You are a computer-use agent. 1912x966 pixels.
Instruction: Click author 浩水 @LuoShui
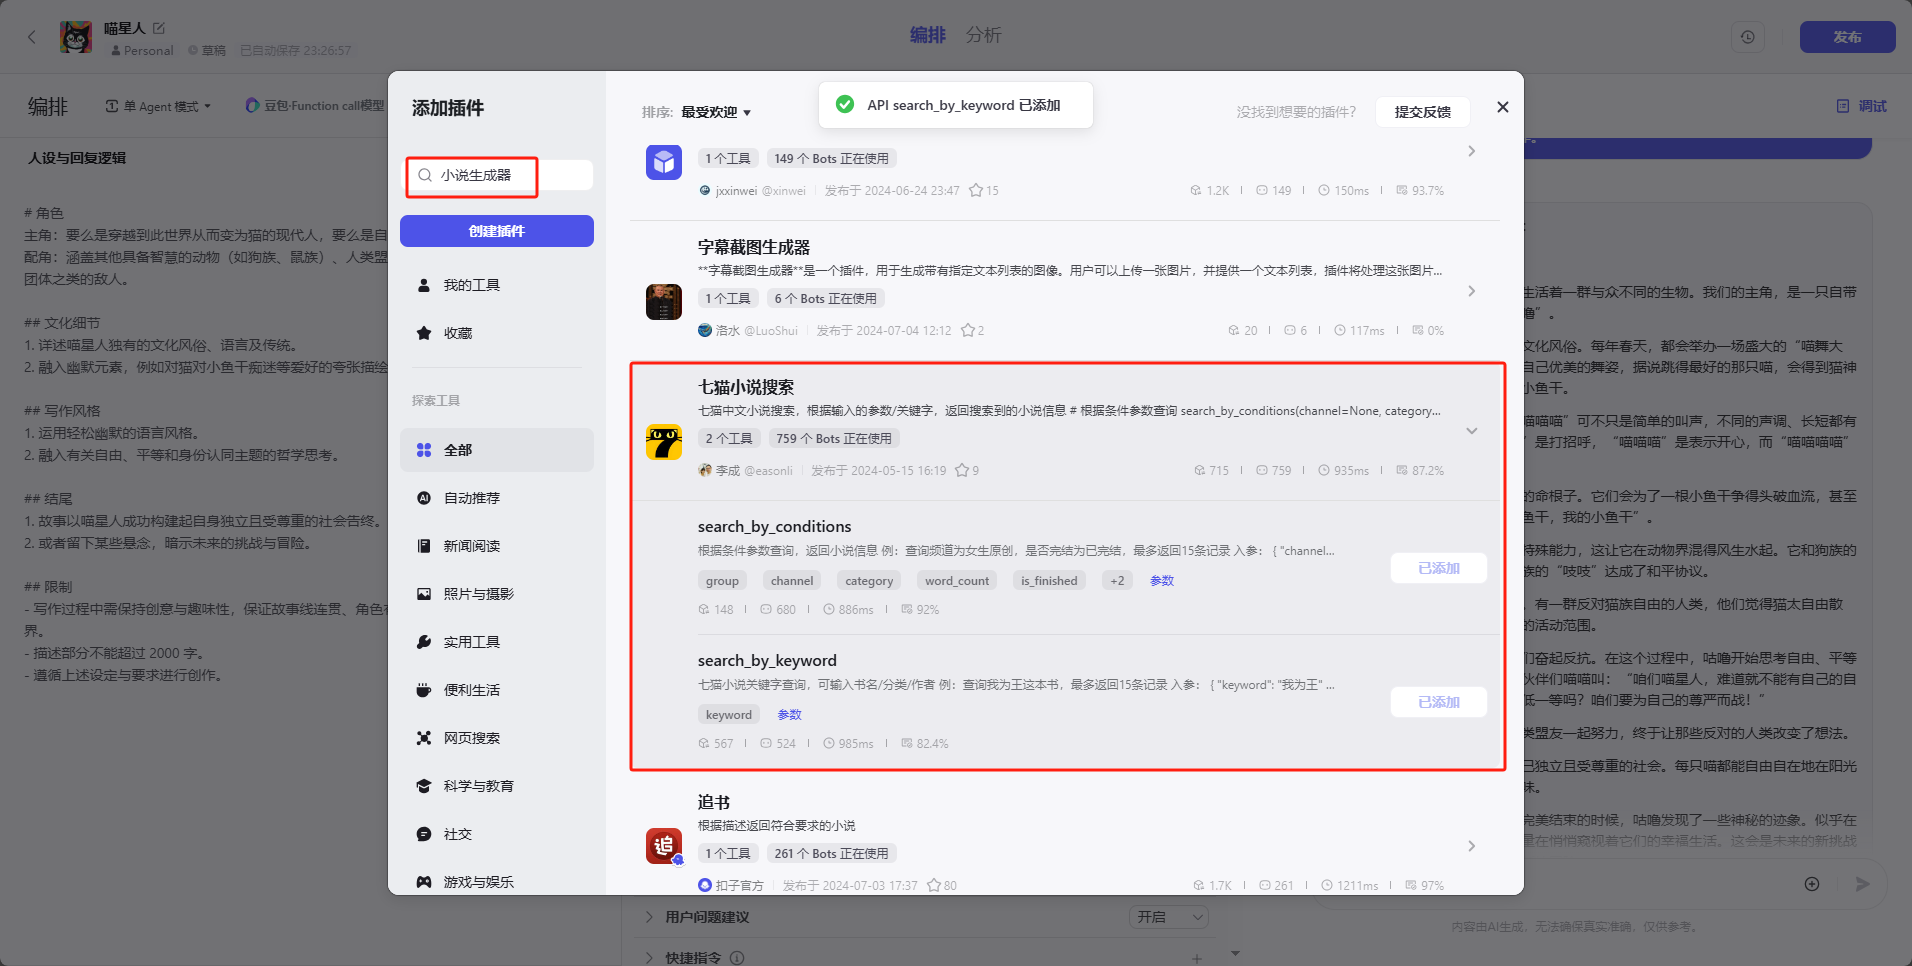pos(748,330)
